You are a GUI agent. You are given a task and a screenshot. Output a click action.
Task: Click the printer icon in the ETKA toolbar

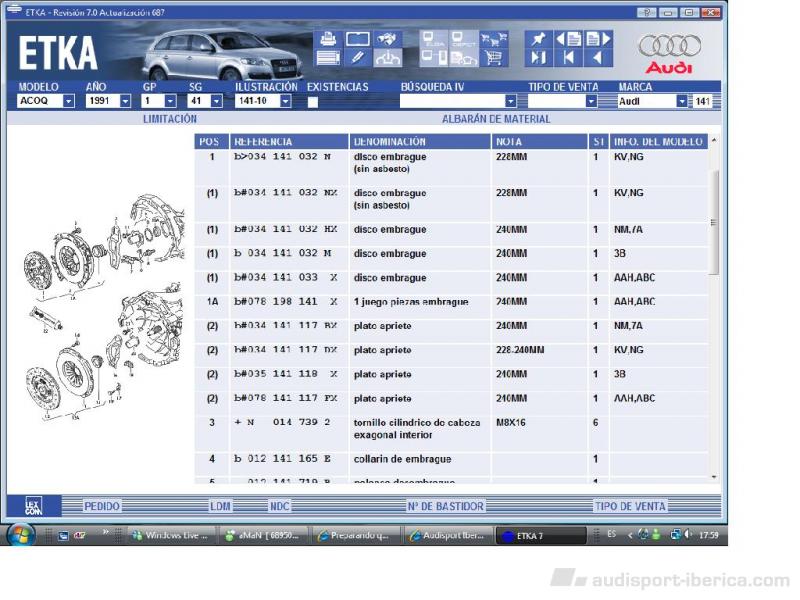[328, 39]
